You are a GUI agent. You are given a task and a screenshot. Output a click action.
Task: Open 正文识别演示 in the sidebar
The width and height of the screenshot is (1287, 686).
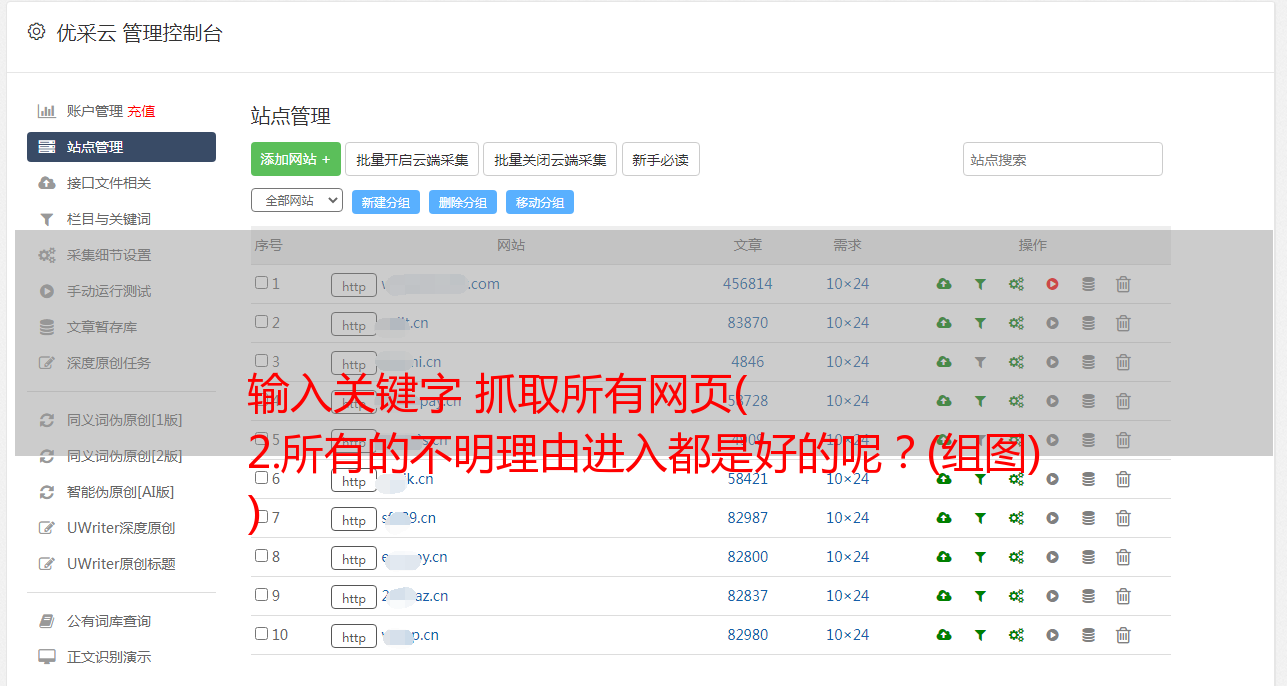(x=108, y=657)
